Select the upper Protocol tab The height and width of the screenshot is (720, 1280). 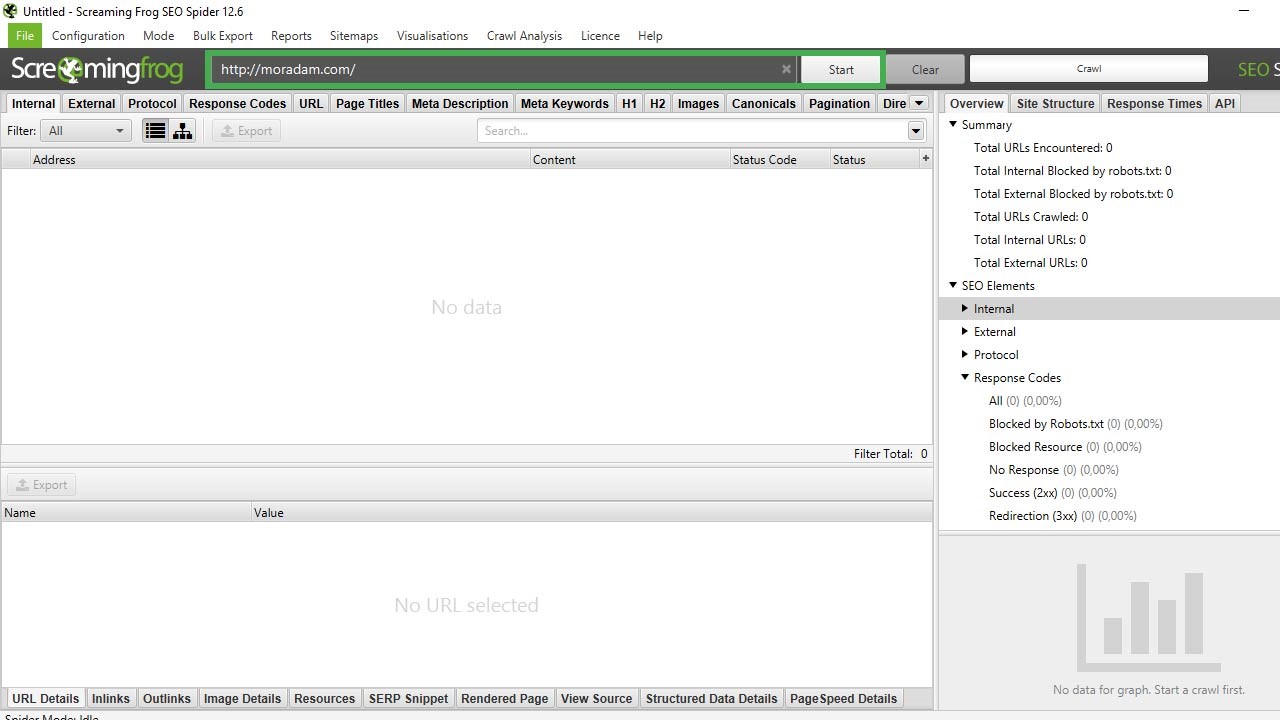[152, 103]
